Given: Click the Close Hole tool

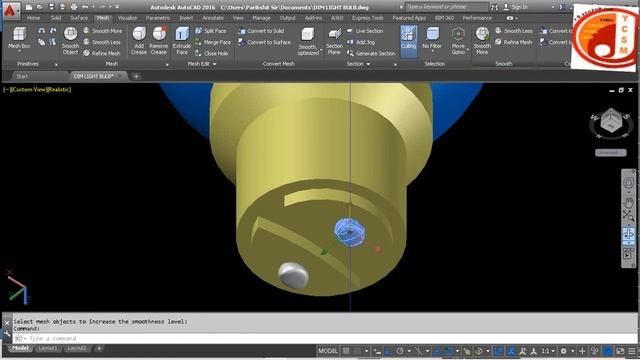Looking at the screenshot, I should click(211, 53).
